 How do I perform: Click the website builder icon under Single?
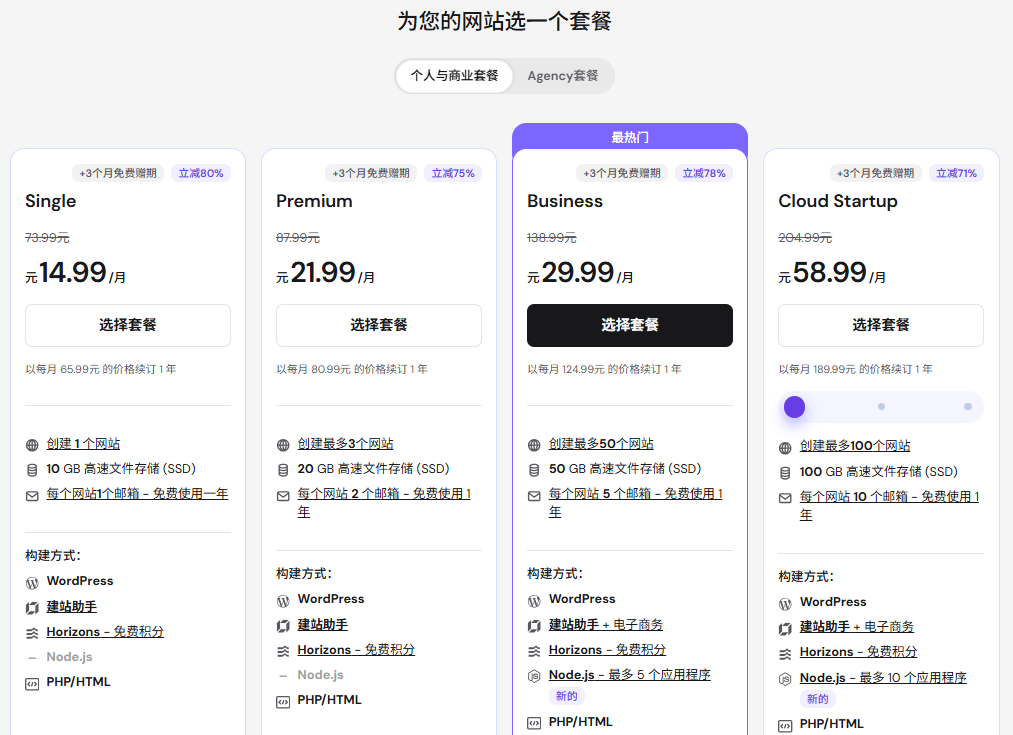(32, 607)
